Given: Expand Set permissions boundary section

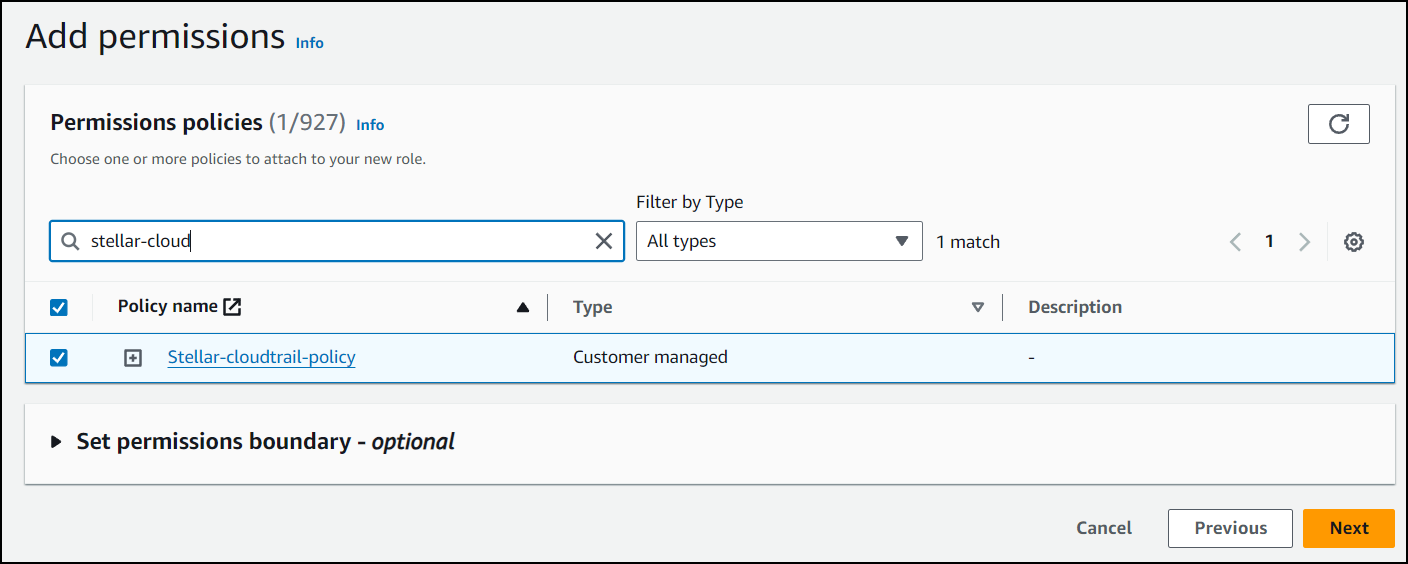Looking at the screenshot, I should click(57, 442).
